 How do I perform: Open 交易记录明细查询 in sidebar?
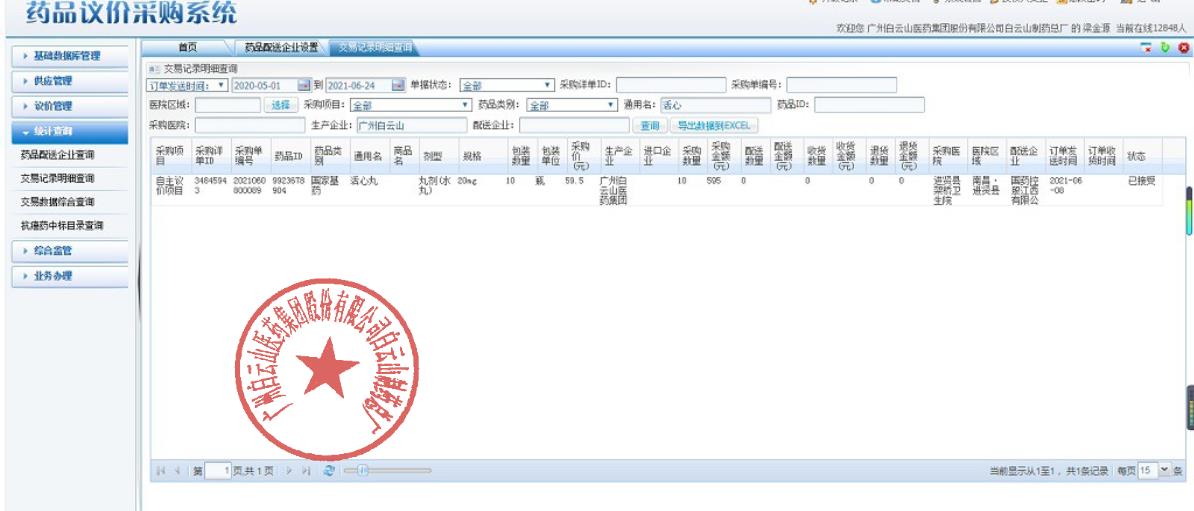click(57, 178)
